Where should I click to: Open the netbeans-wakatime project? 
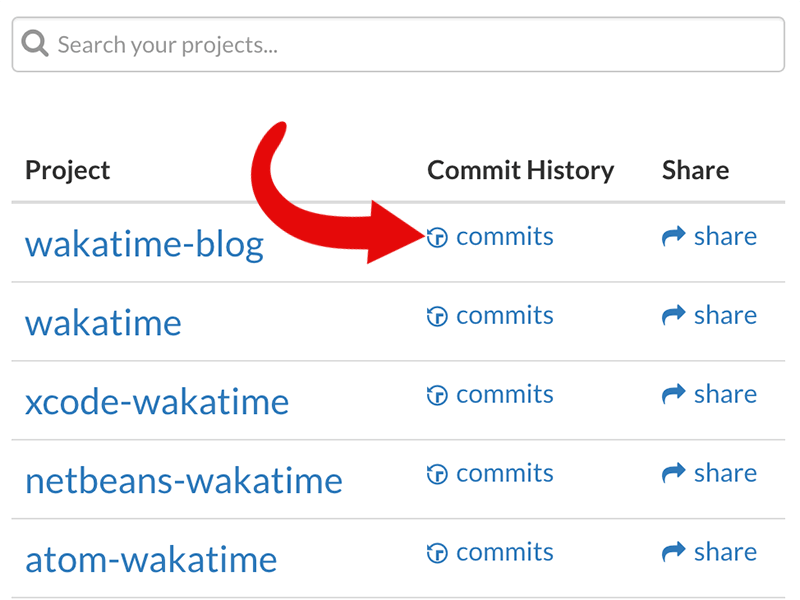click(184, 481)
